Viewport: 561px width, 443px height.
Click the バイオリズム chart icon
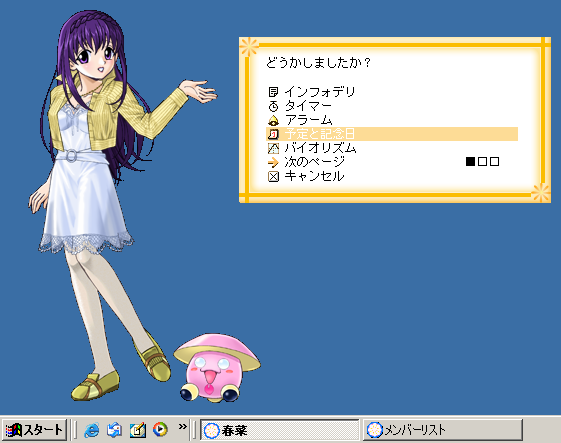273,148
